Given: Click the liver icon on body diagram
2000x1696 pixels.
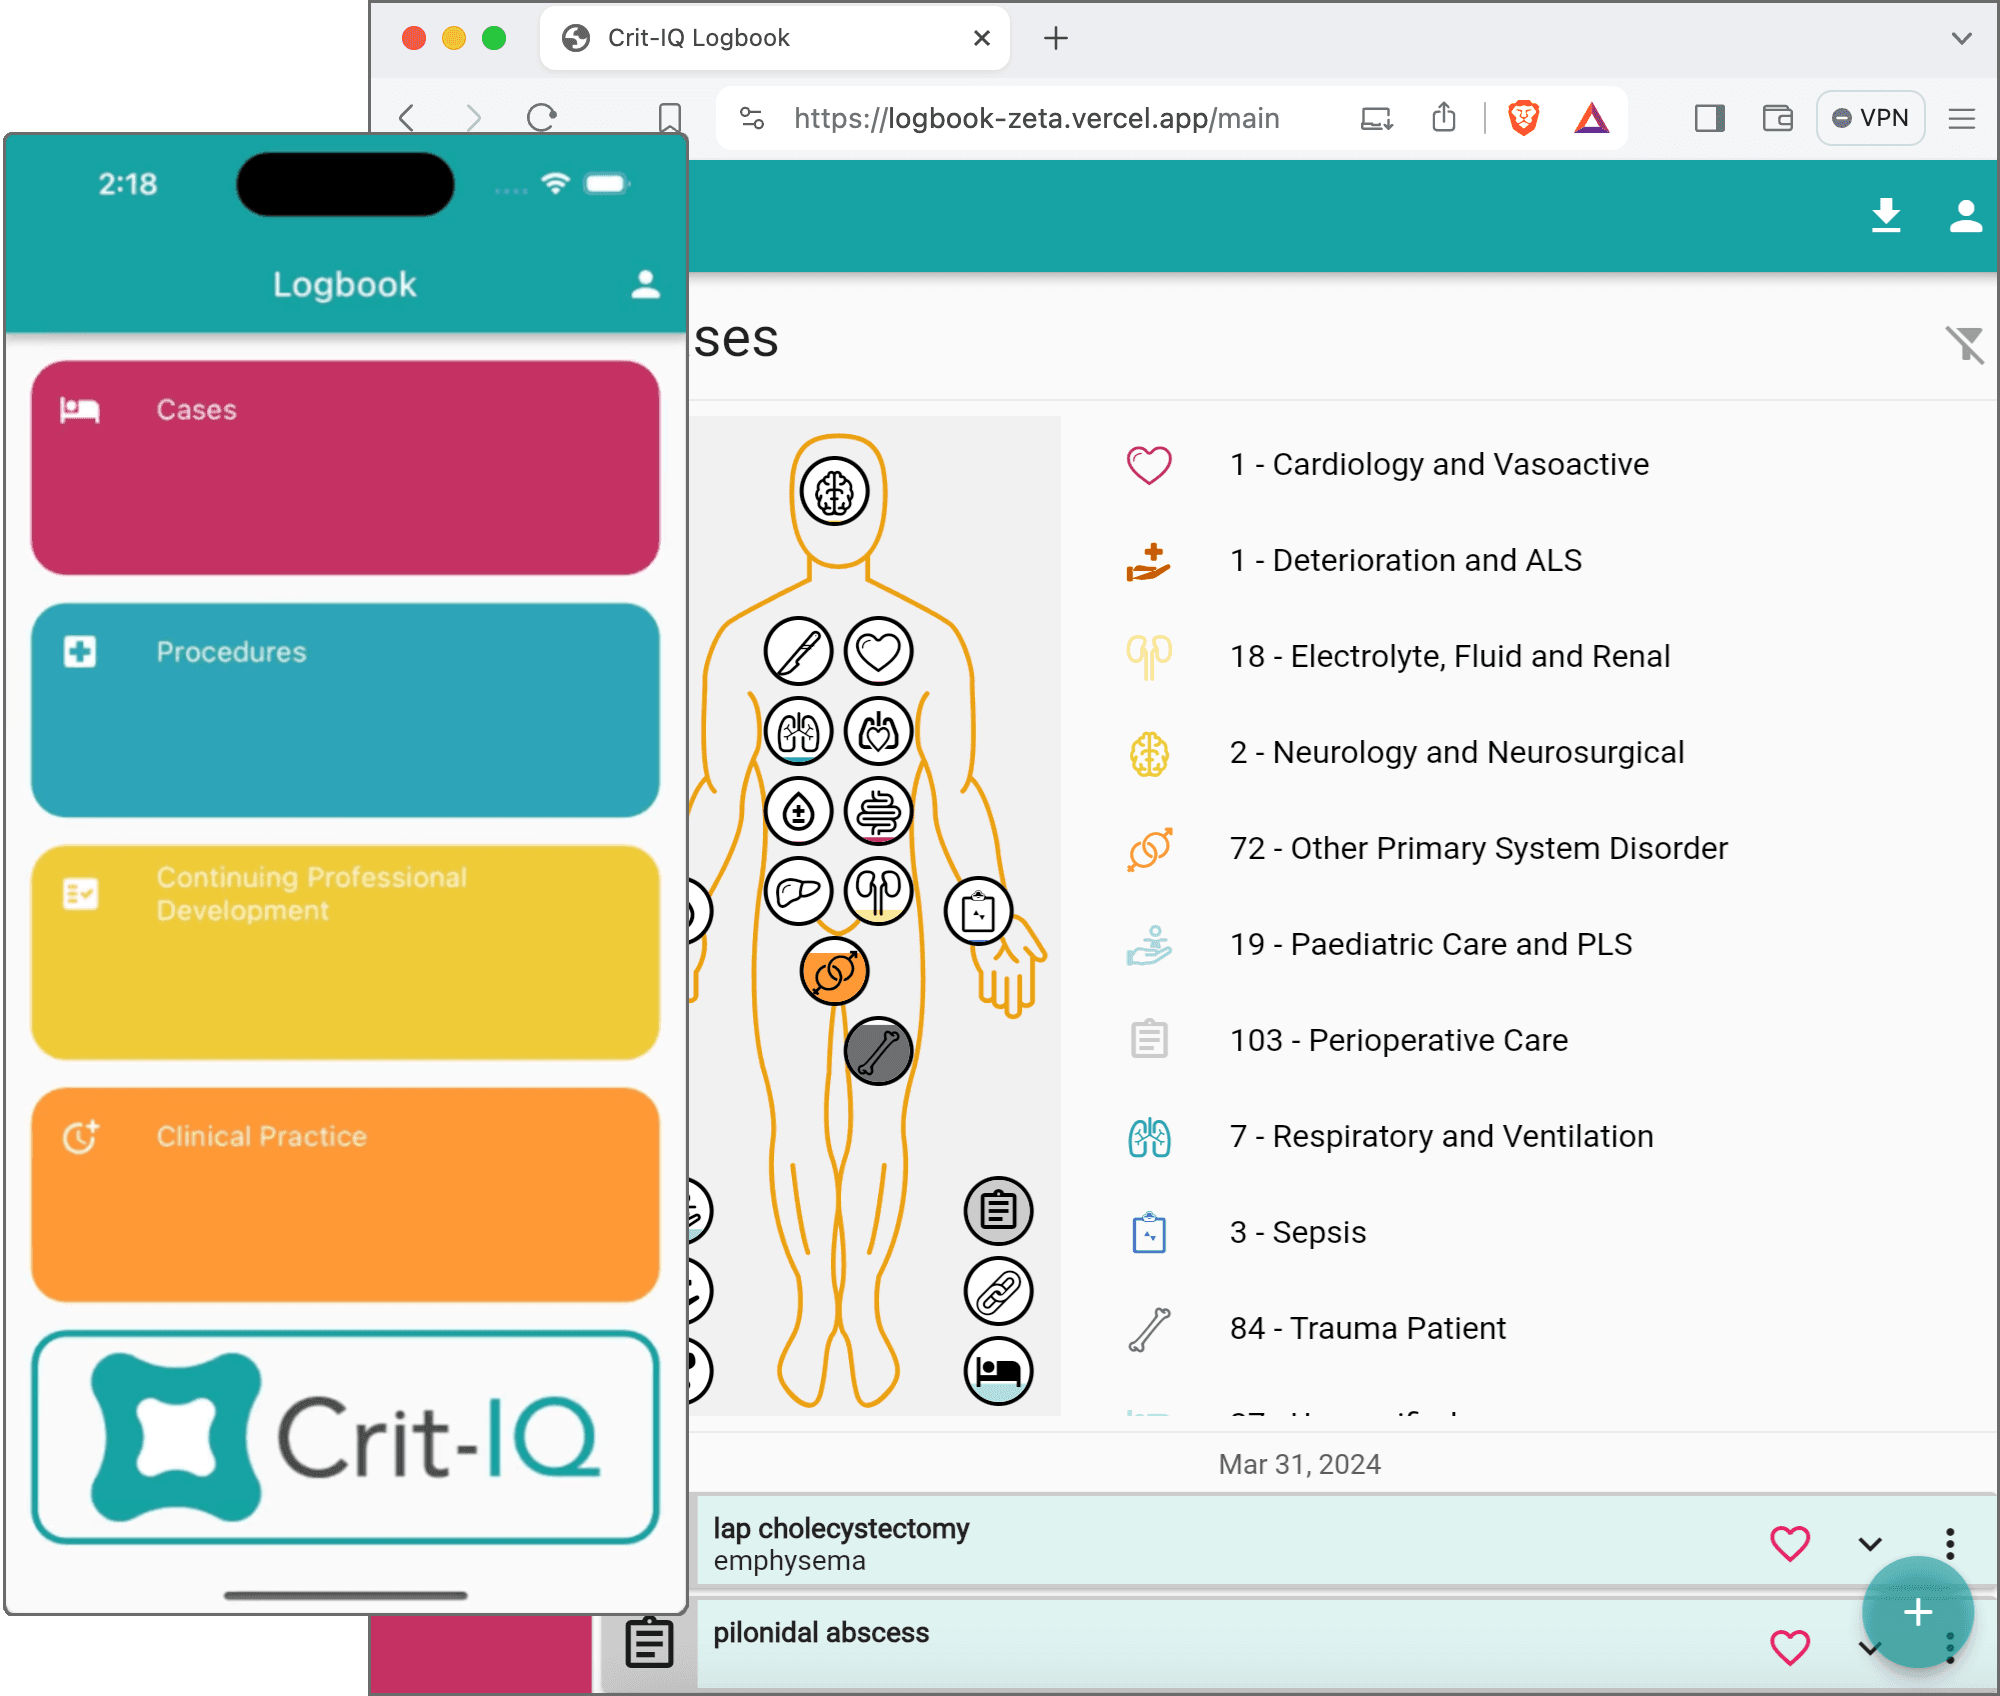Looking at the screenshot, I should point(798,891).
